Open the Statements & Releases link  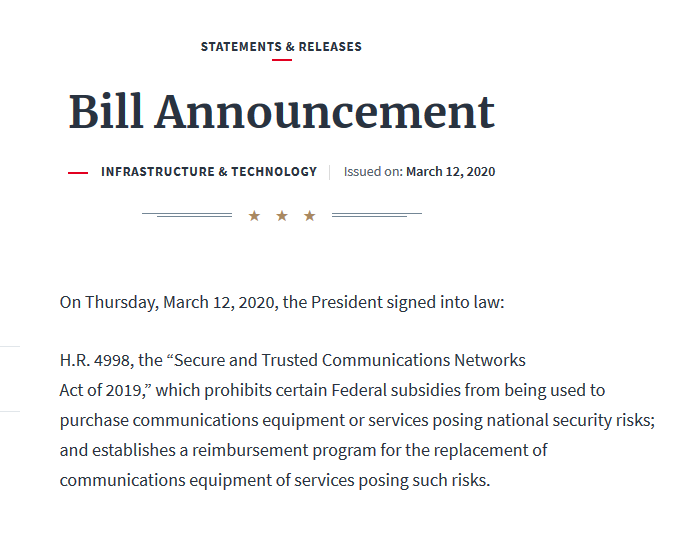pyautogui.click(x=281, y=47)
